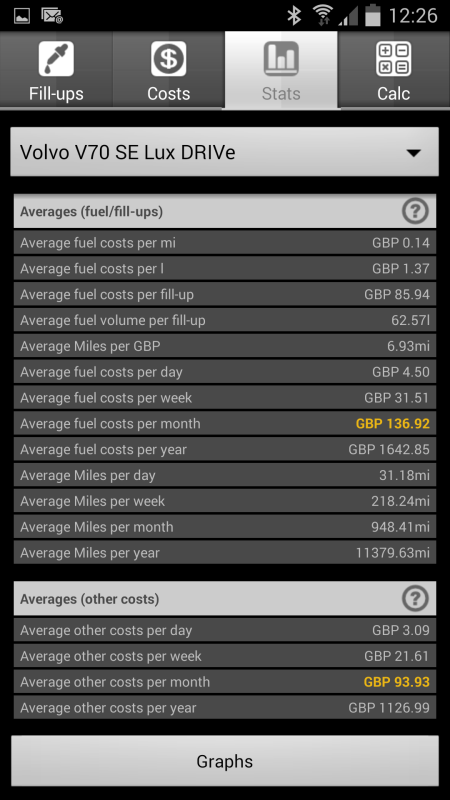Select the Stats bar chart icon

(x=281, y=59)
